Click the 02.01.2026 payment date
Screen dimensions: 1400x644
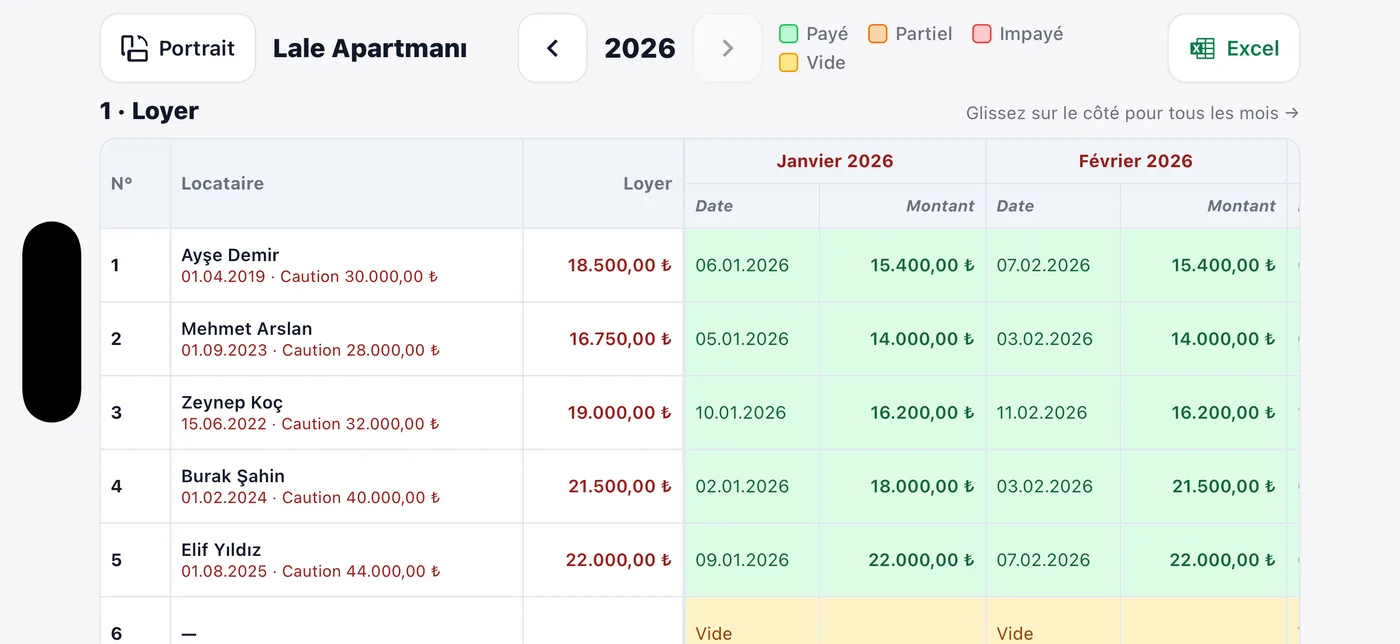pyautogui.click(x=742, y=486)
